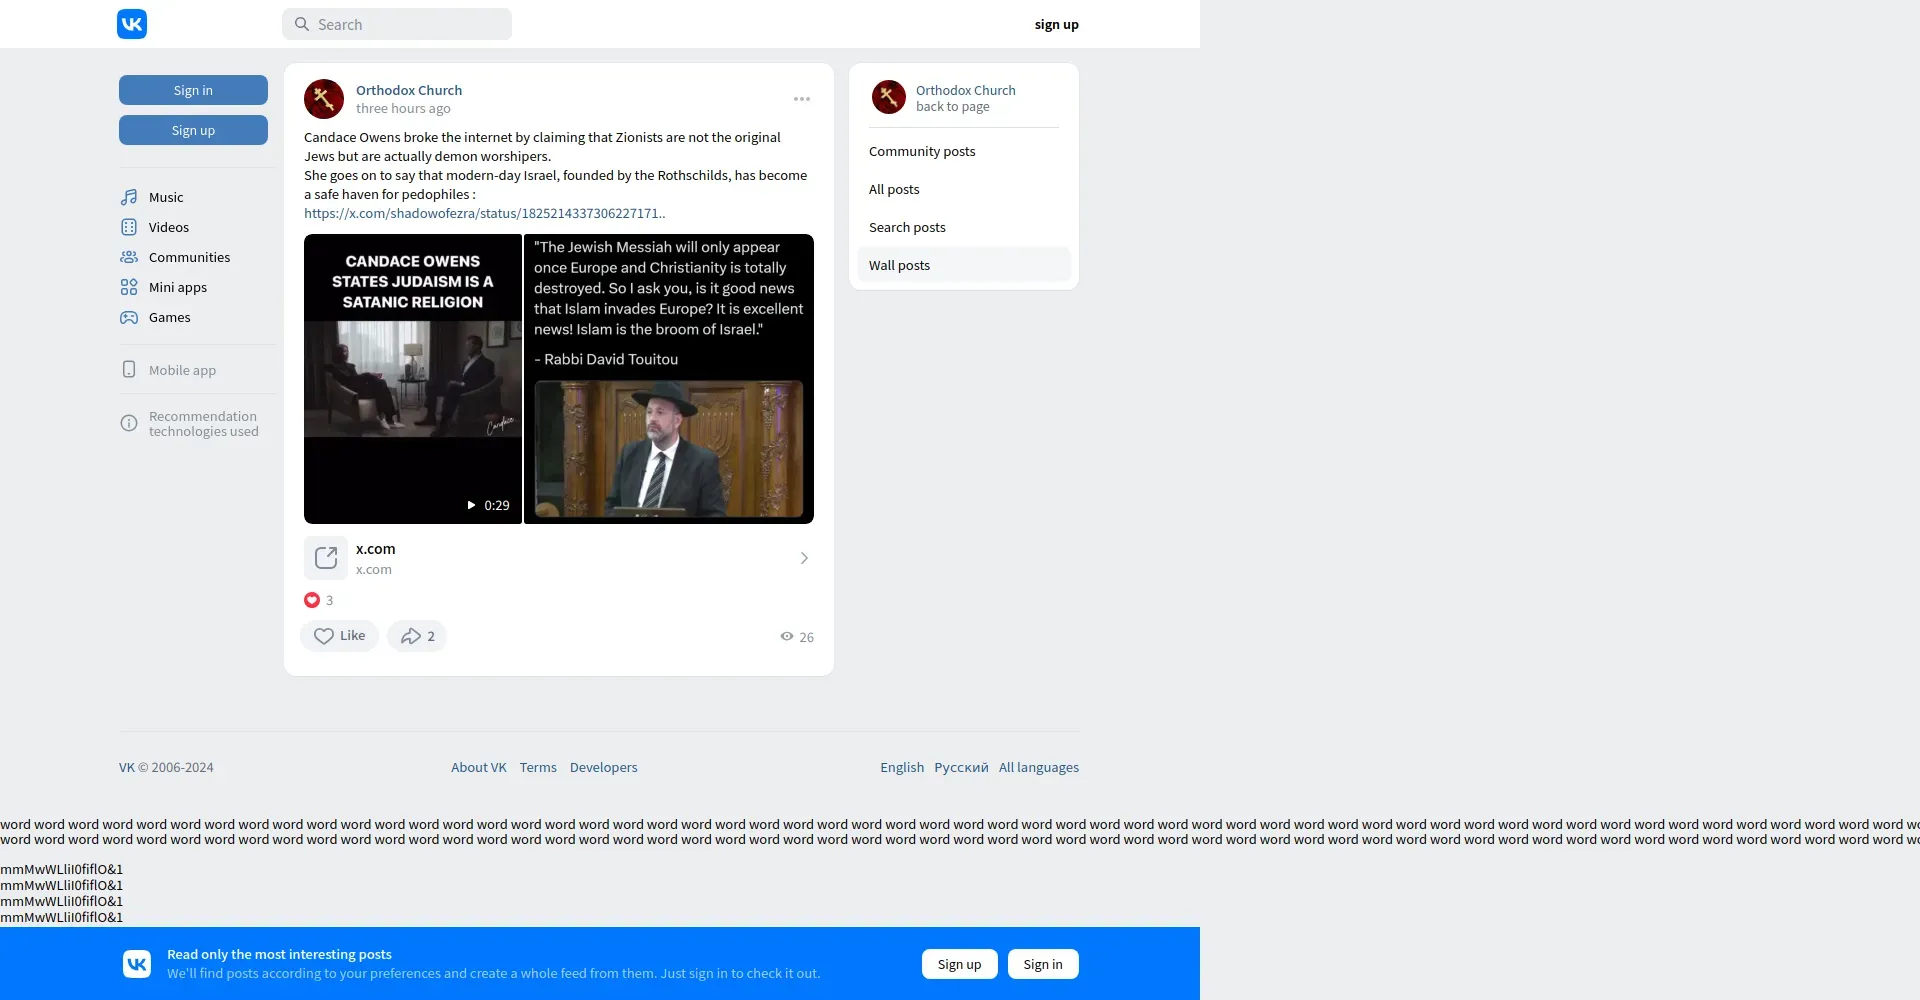Click the Recommendation technologies used text
Viewport: 1920px width, 1000px height.
coord(204,424)
